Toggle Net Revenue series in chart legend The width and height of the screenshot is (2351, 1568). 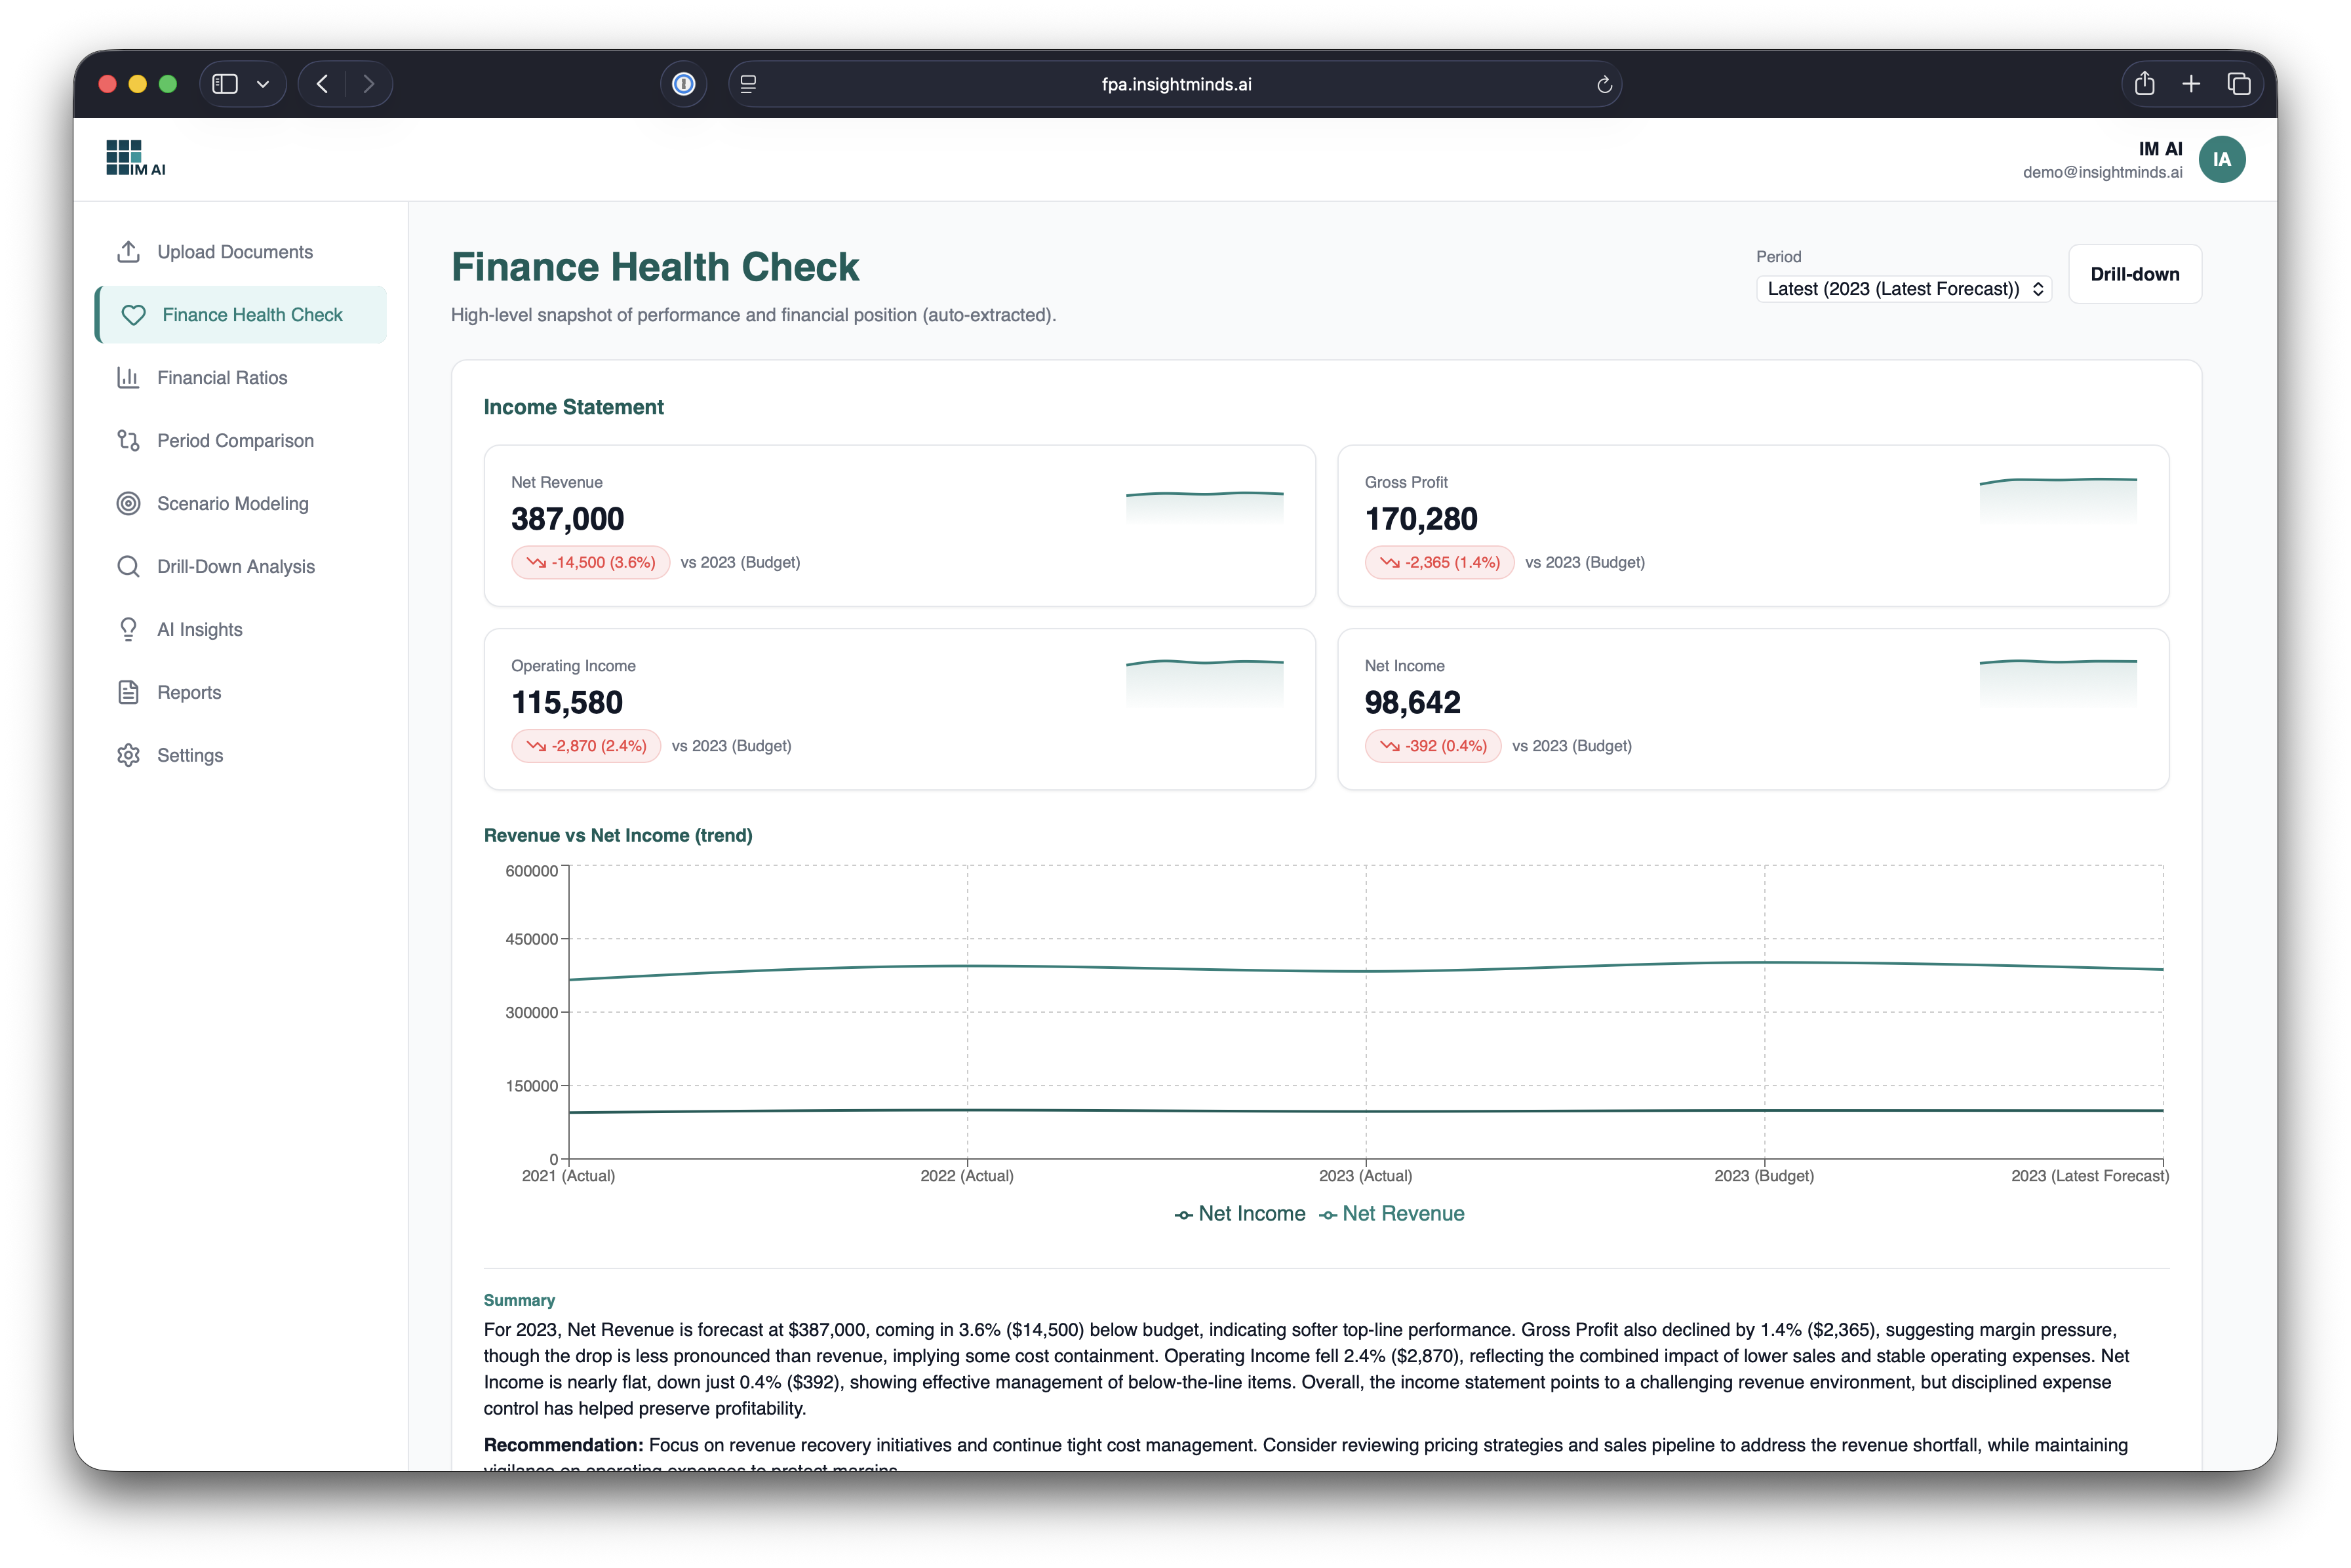click(x=1392, y=1214)
